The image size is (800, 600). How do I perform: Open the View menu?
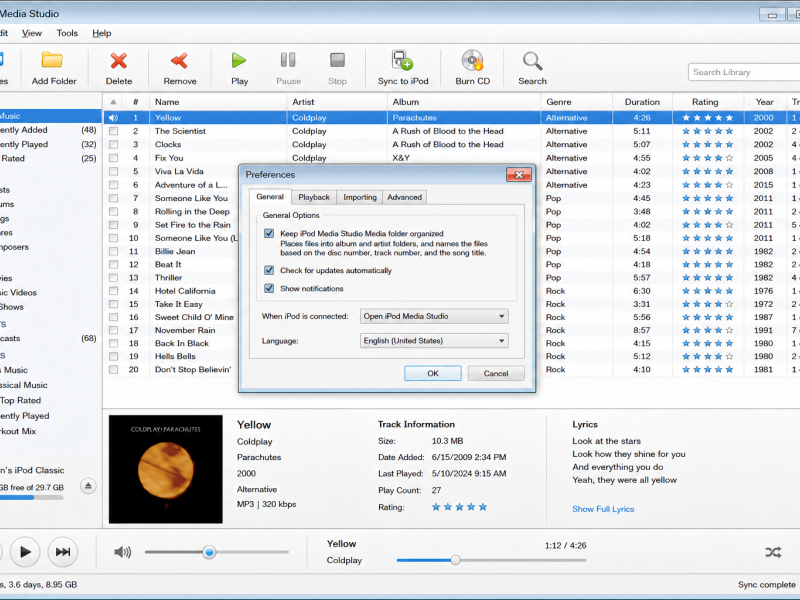point(32,33)
